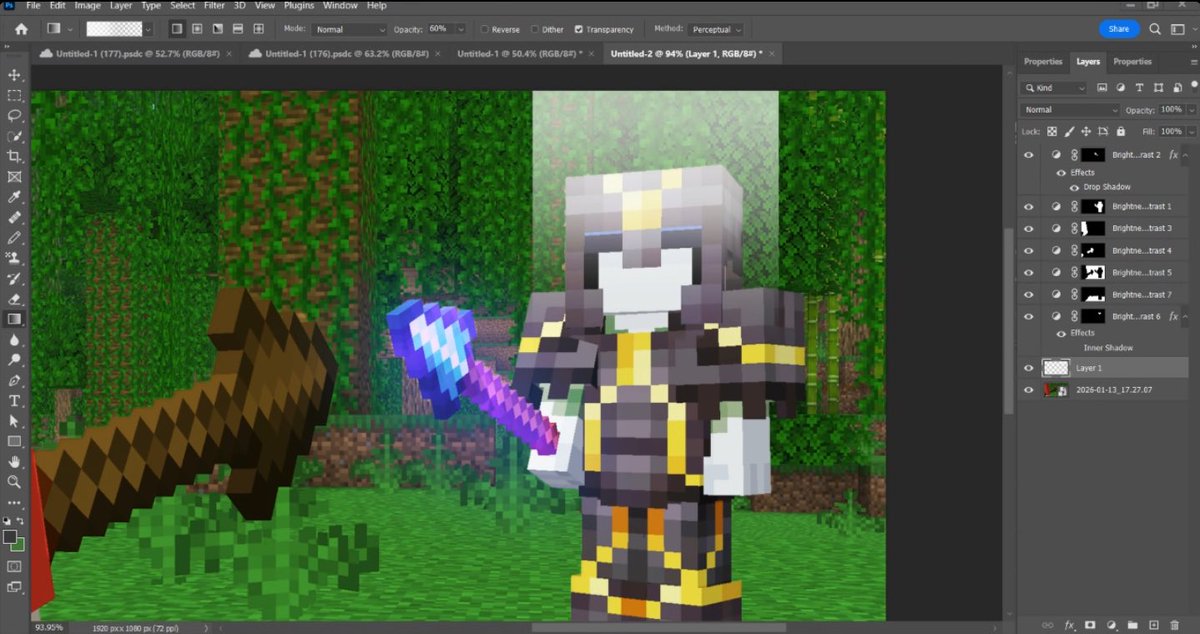Select the Pen tool
1200x634 pixels.
pos(14,380)
